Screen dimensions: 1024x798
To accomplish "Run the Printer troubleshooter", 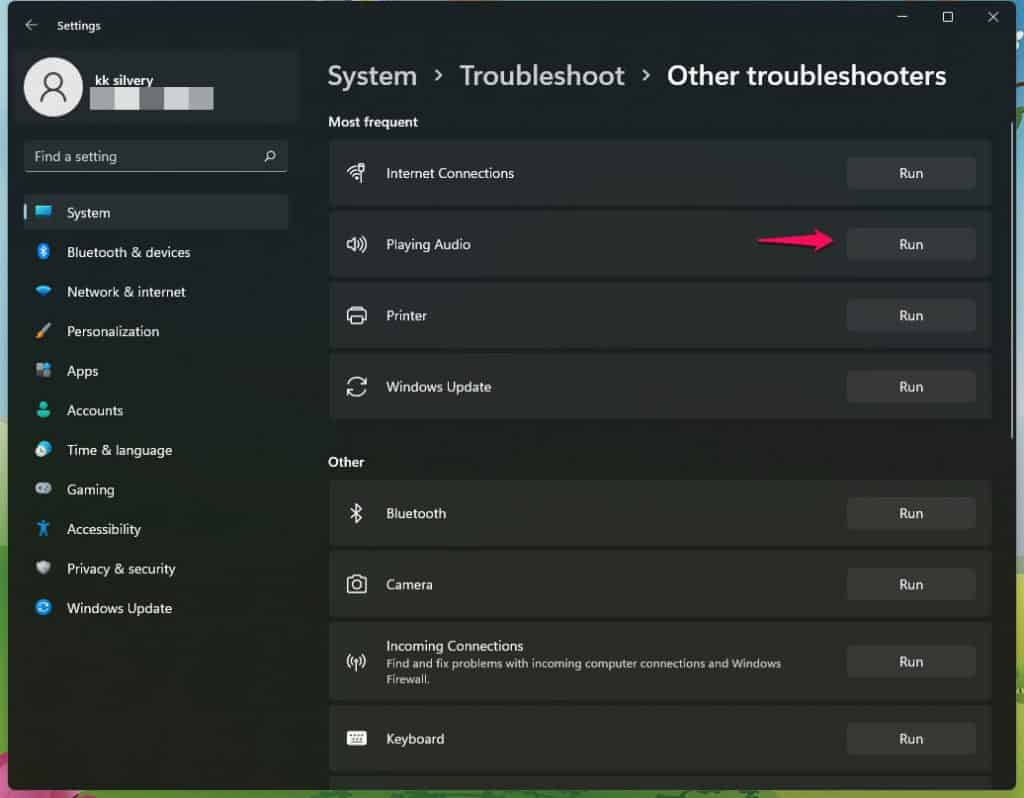I will click(x=911, y=315).
